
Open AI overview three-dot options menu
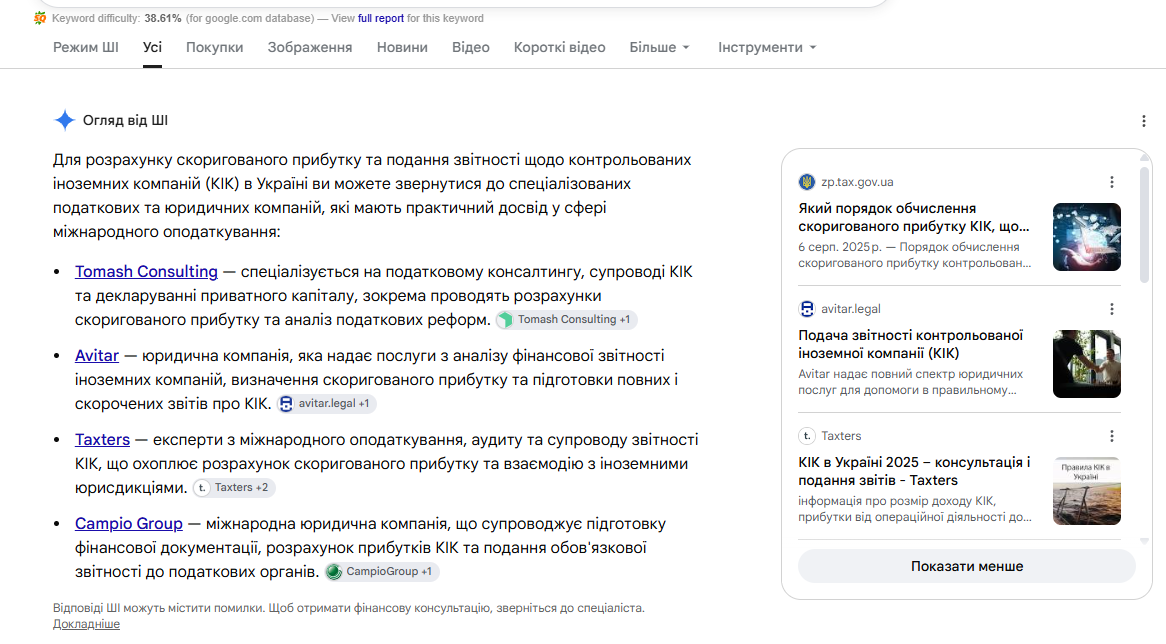click(1144, 120)
